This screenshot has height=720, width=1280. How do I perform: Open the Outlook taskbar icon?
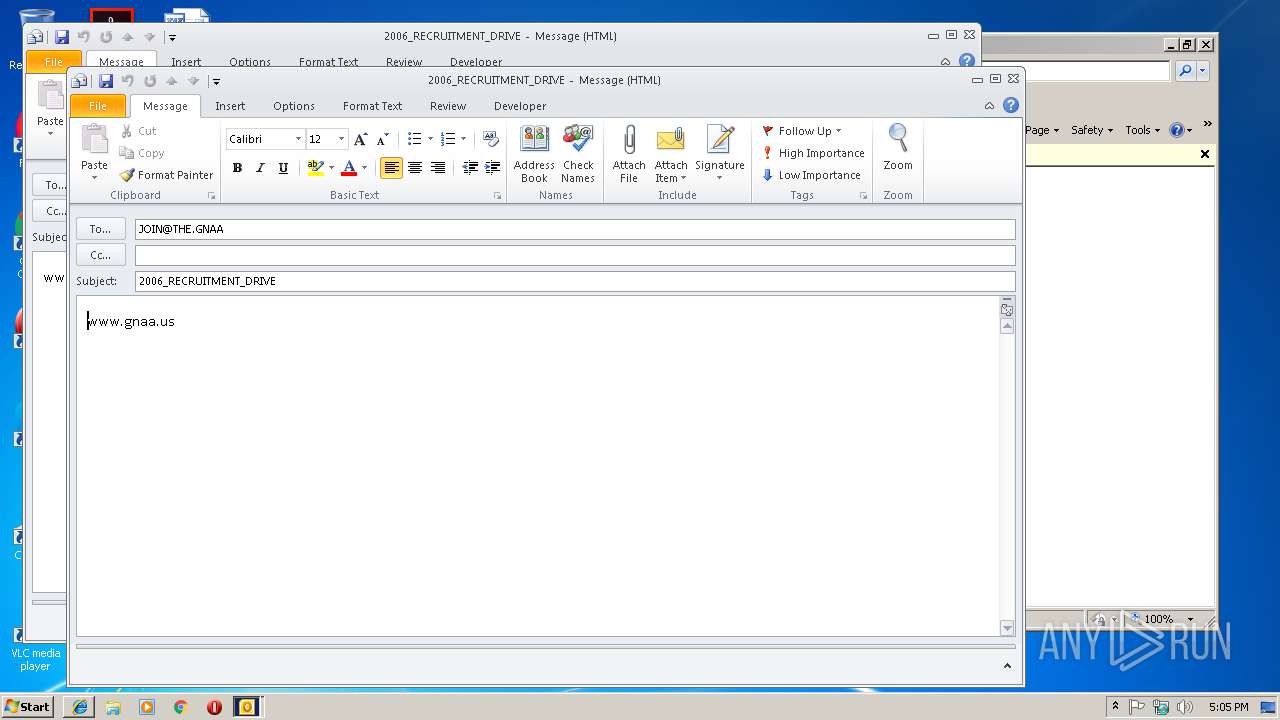[246, 707]
